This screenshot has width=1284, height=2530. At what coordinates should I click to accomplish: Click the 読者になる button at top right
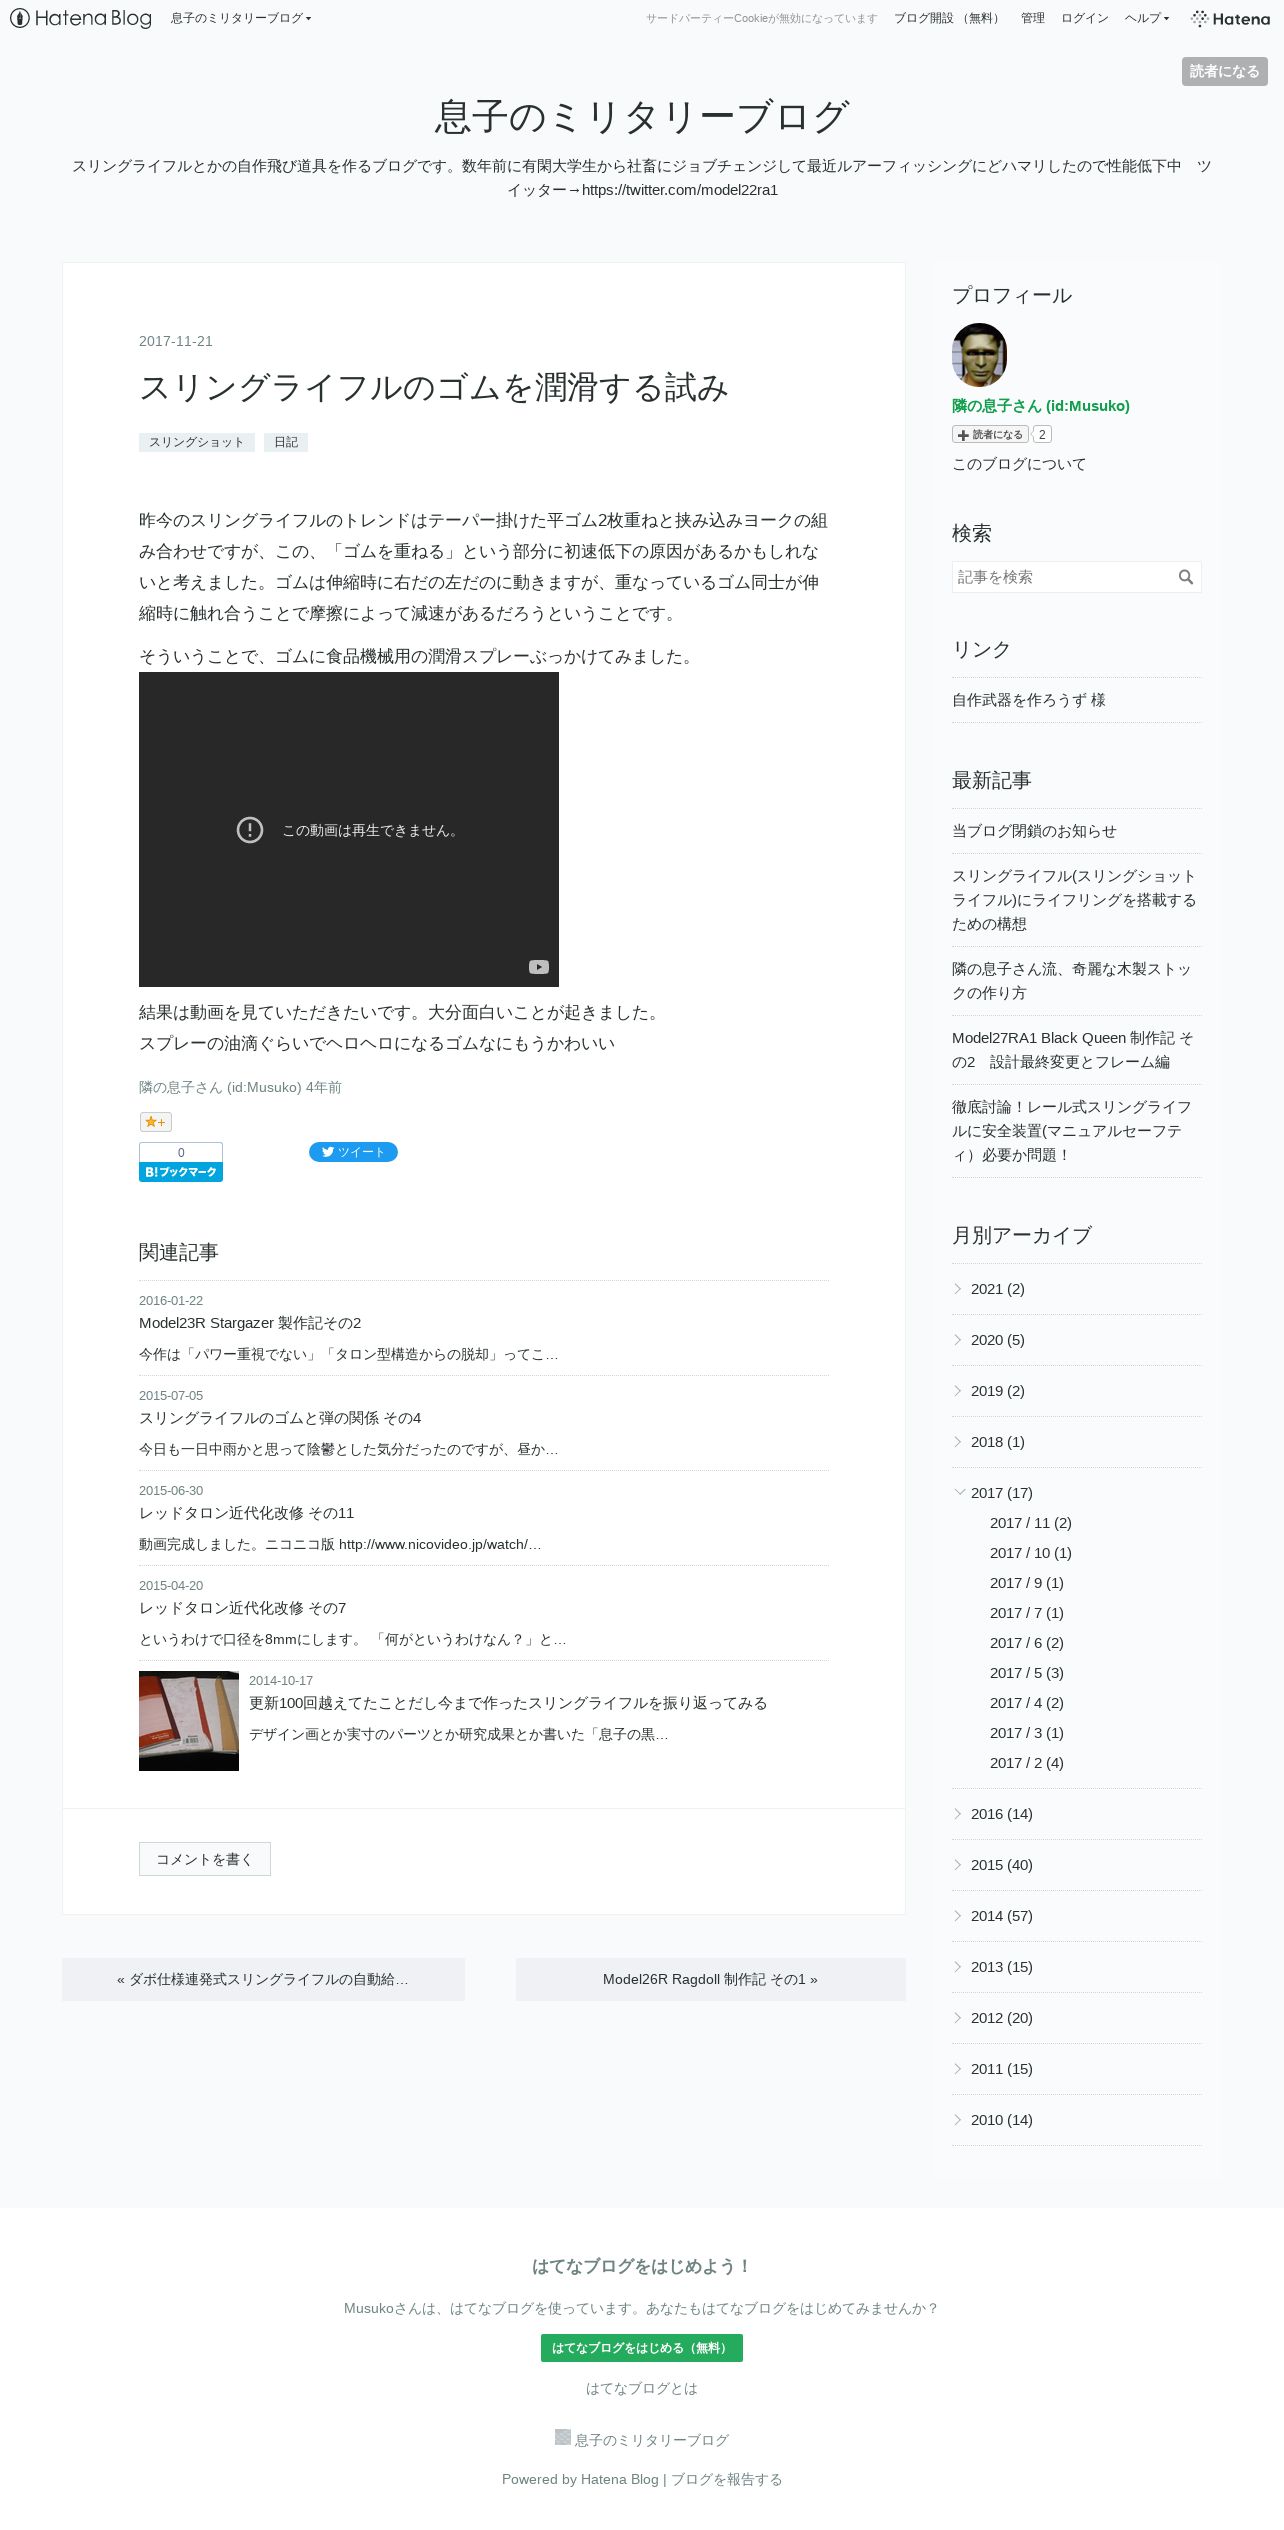point(1225,71)
